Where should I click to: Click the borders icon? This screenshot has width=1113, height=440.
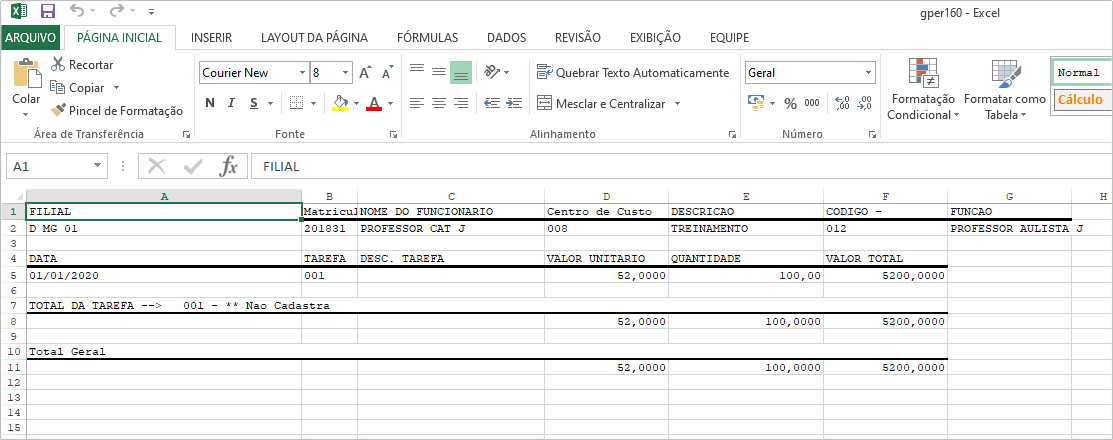pyautogui.click(x=297, y=104)
